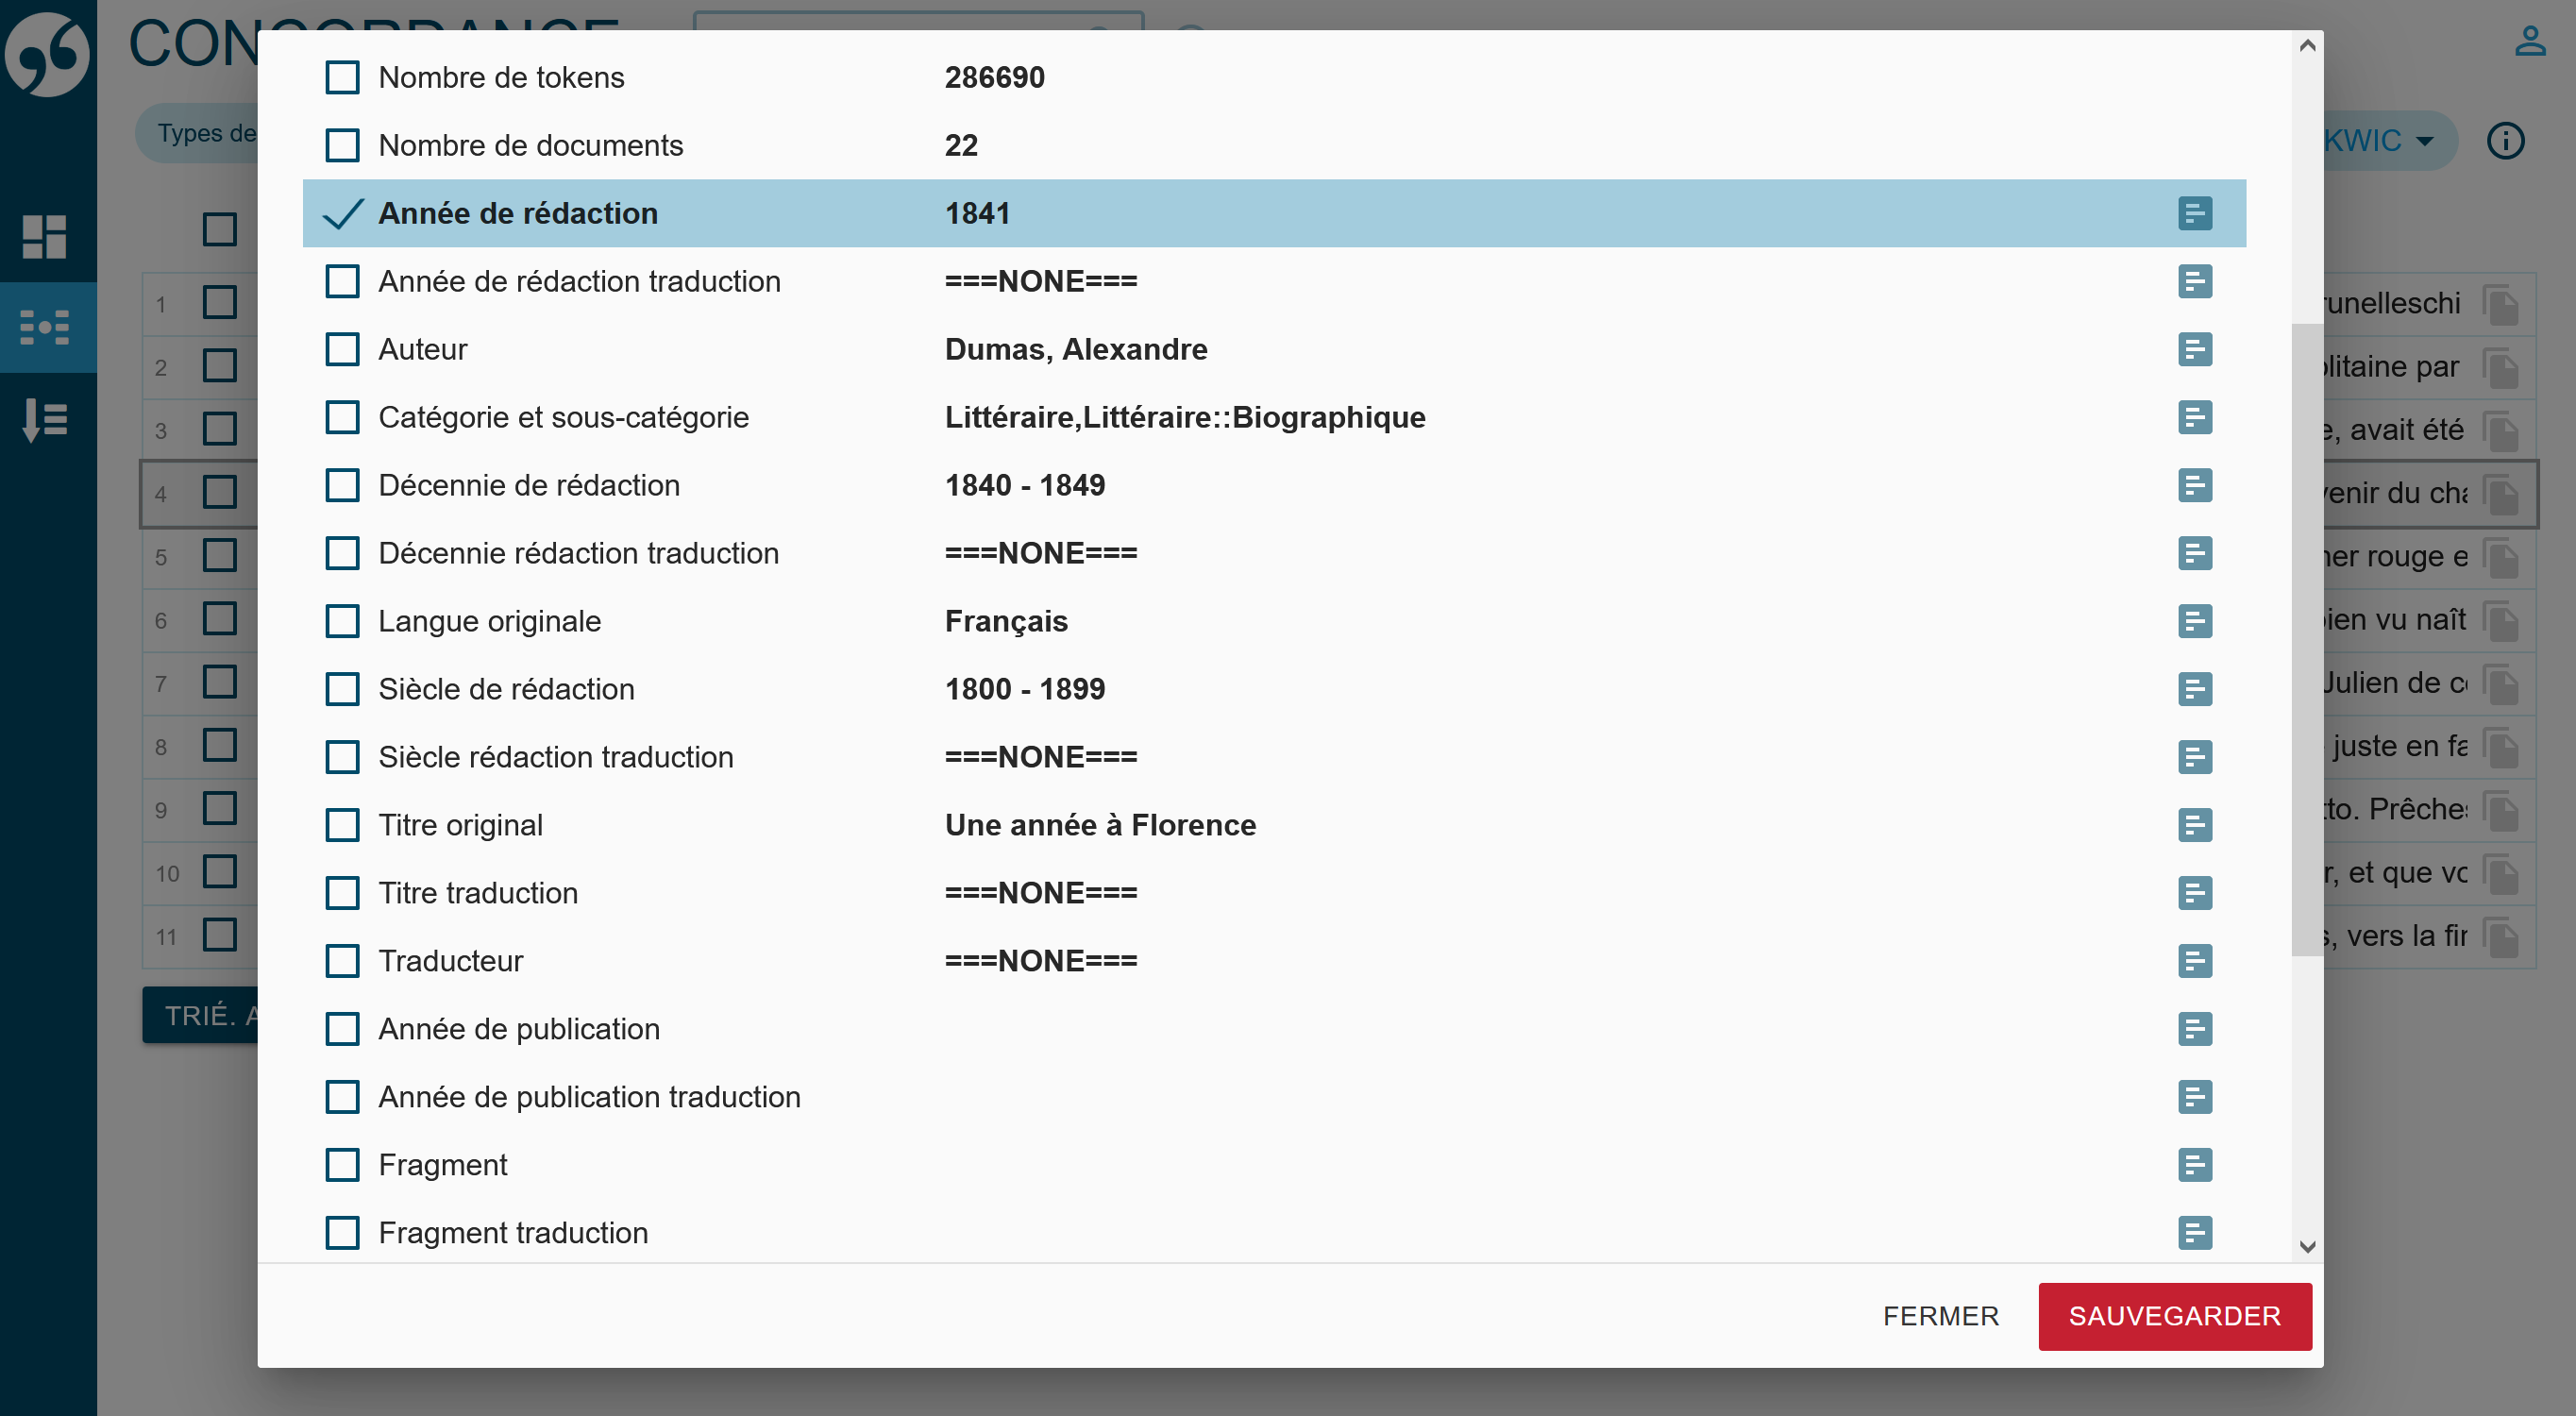Click the Fragment traduction row icon
The height and width of the screenshot is (1416, 2576).
point(2194,1233)
